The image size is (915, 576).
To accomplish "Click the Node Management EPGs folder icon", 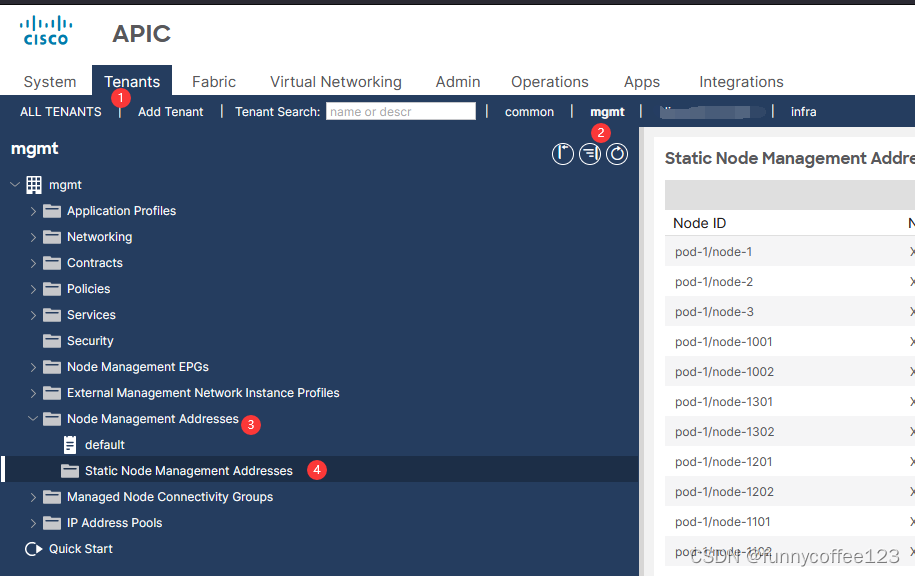I will (52, 366).
